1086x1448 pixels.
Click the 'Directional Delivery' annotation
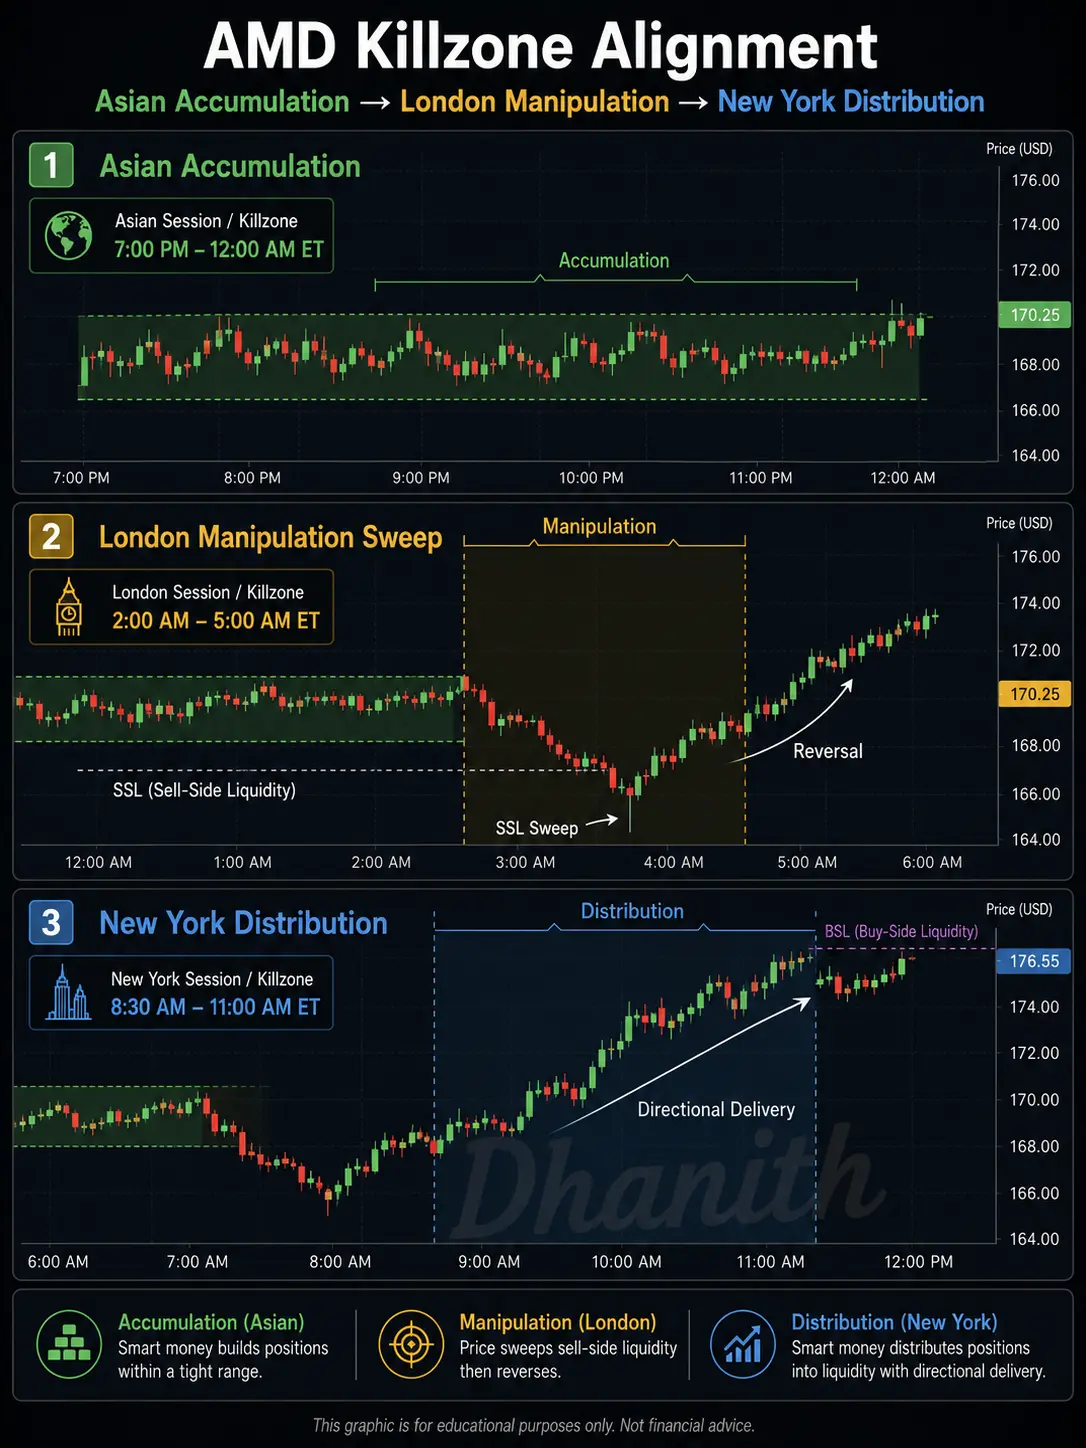[x=716, y=1109]
